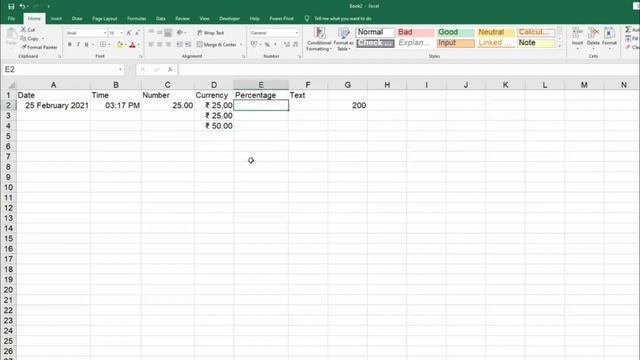The width and height of the screenshot is (640, 360).
Task: Center text horizontally in the Alignment group
Action: 160,44
